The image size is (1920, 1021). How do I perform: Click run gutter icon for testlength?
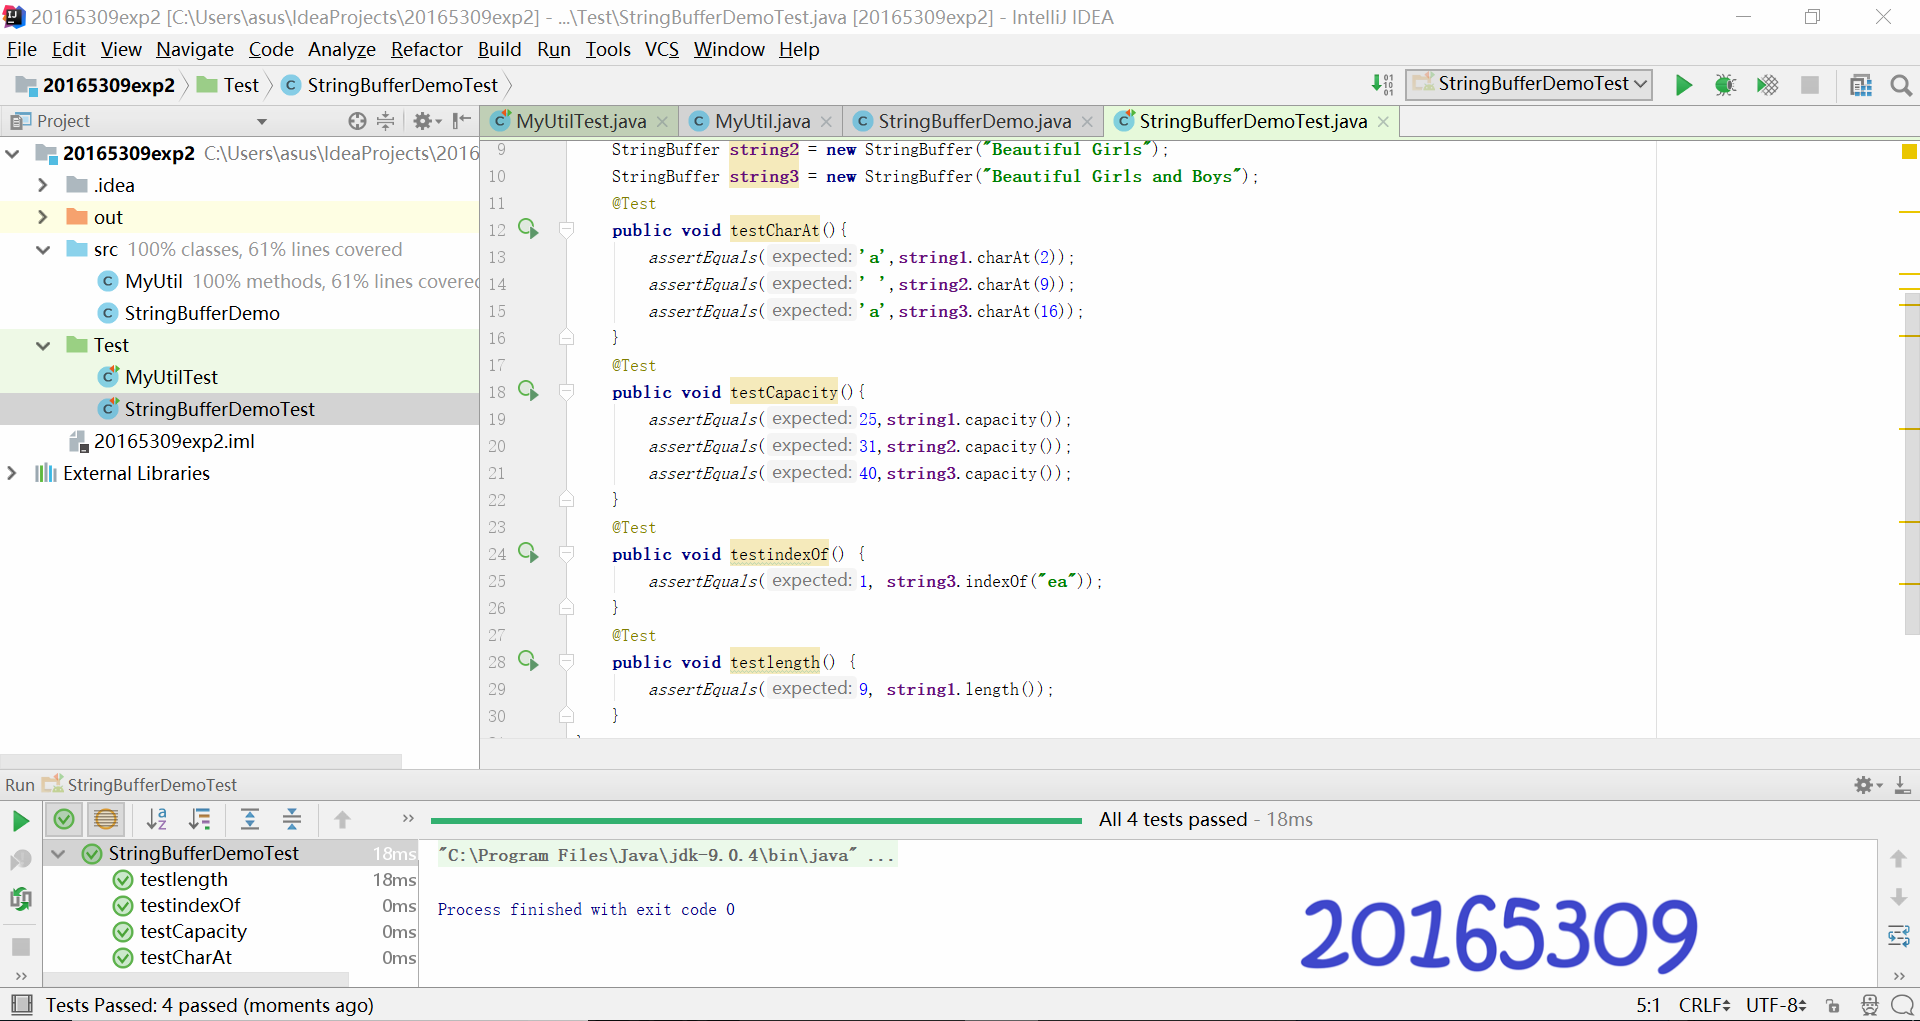coord(528,662)
